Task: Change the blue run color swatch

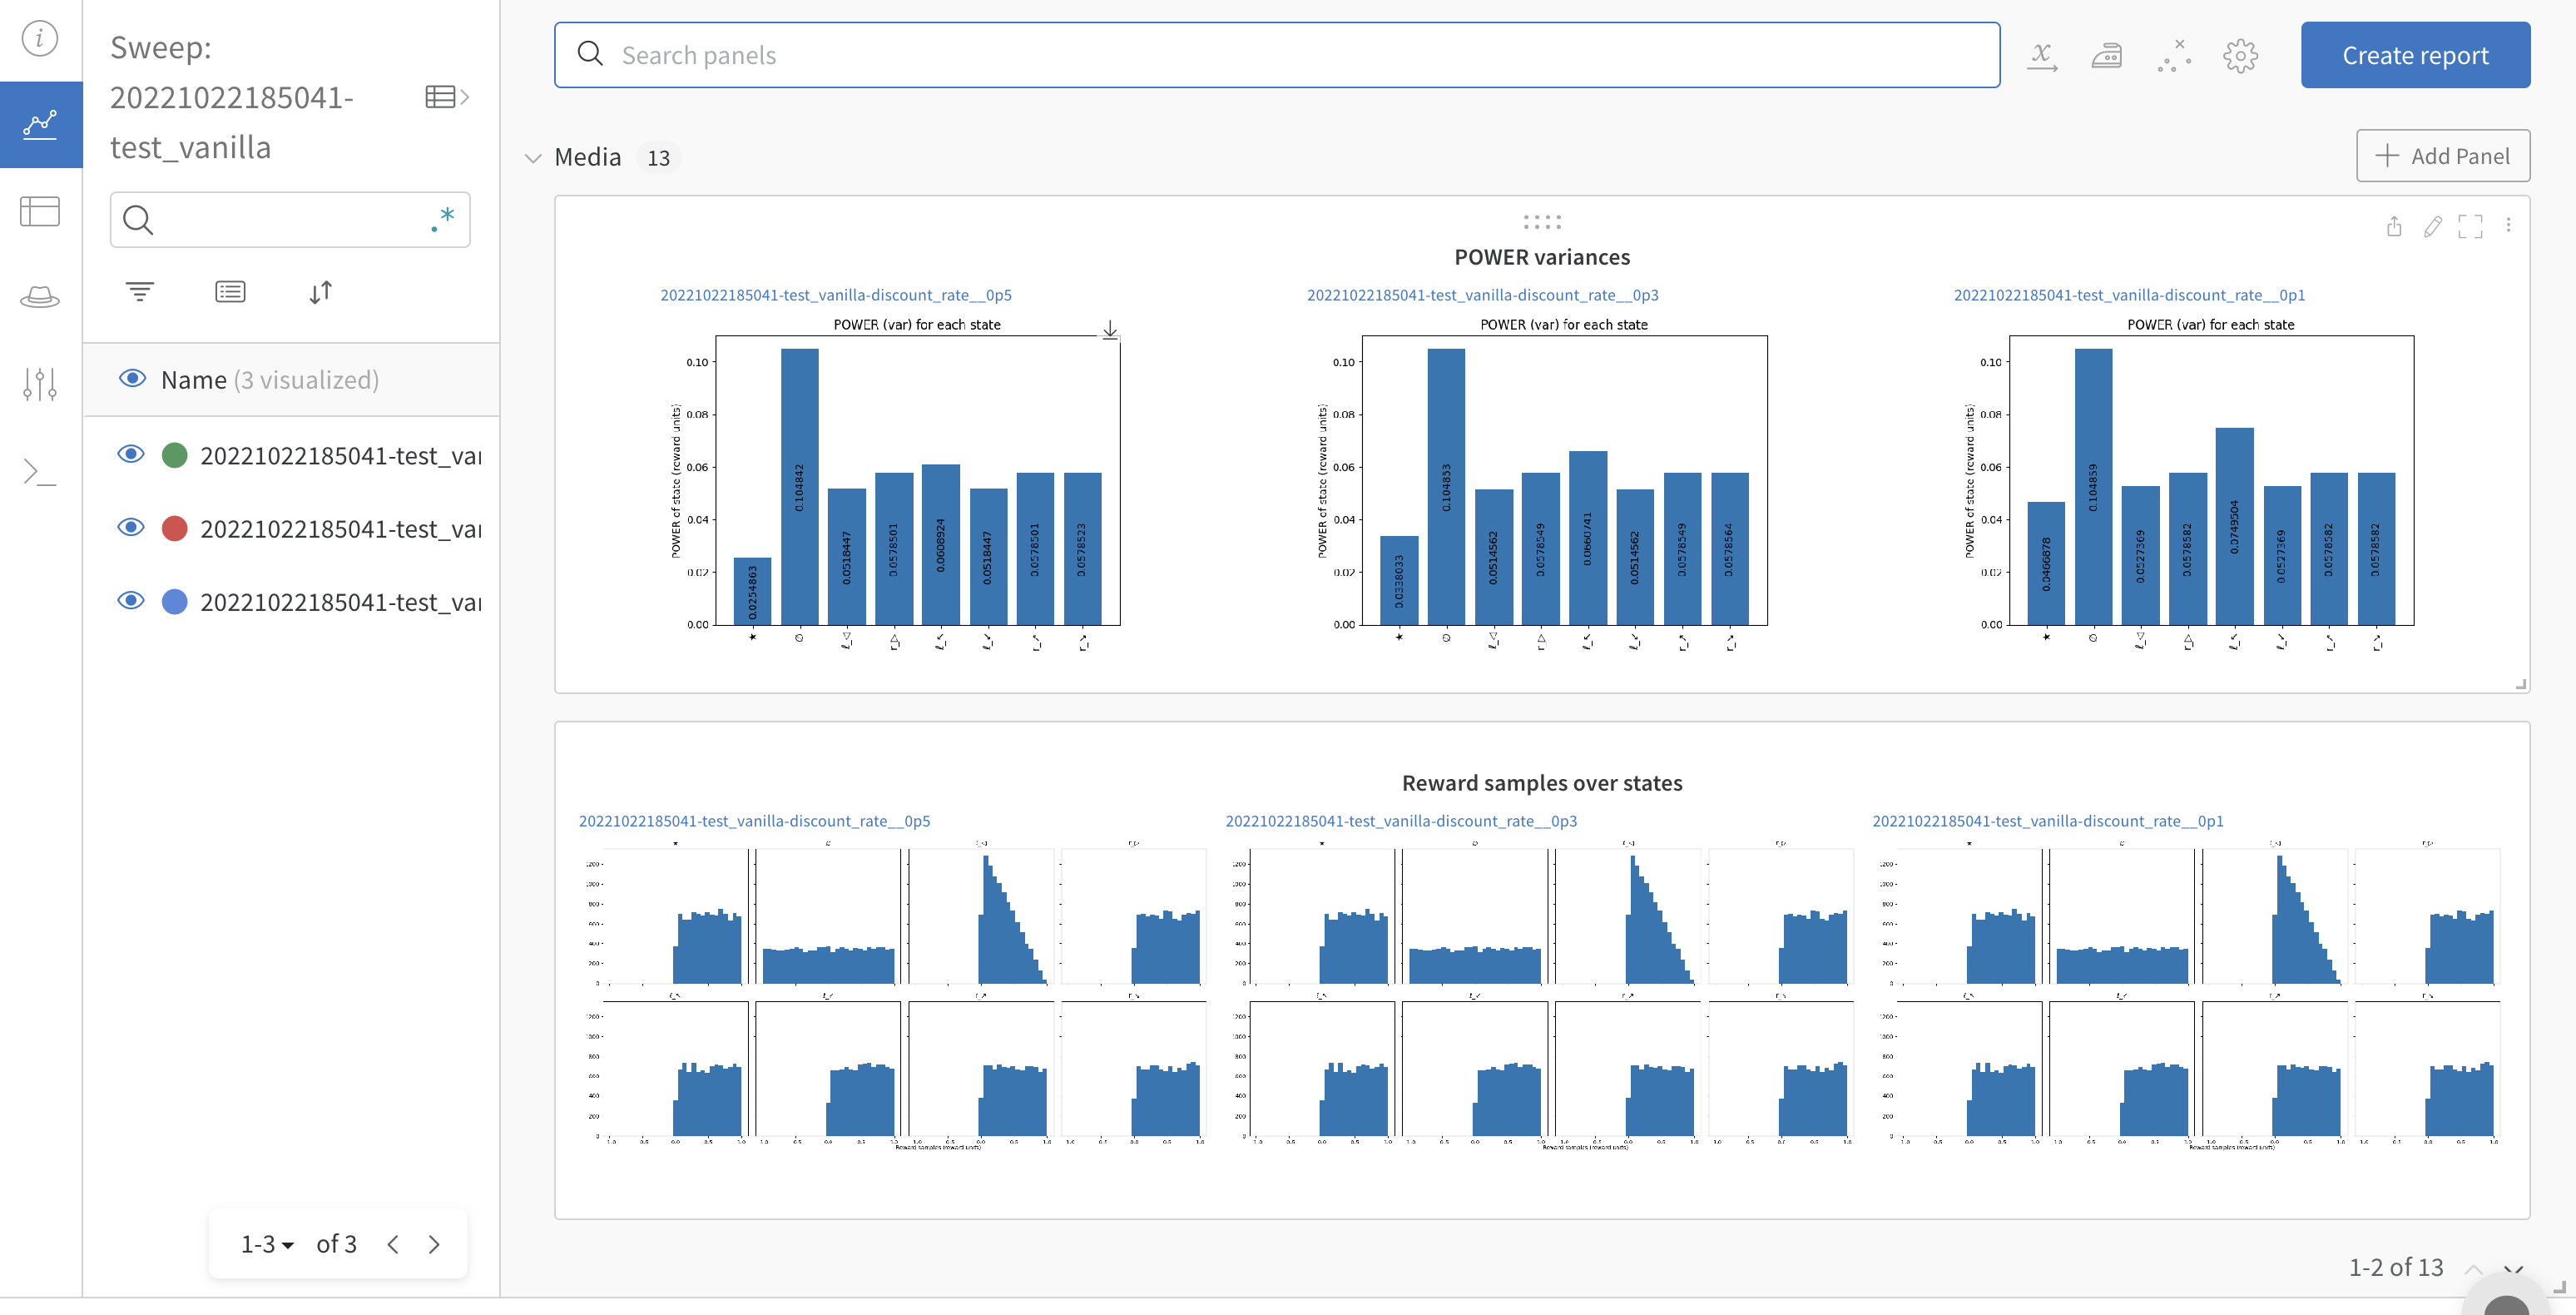Action: (x=175, y=601)
